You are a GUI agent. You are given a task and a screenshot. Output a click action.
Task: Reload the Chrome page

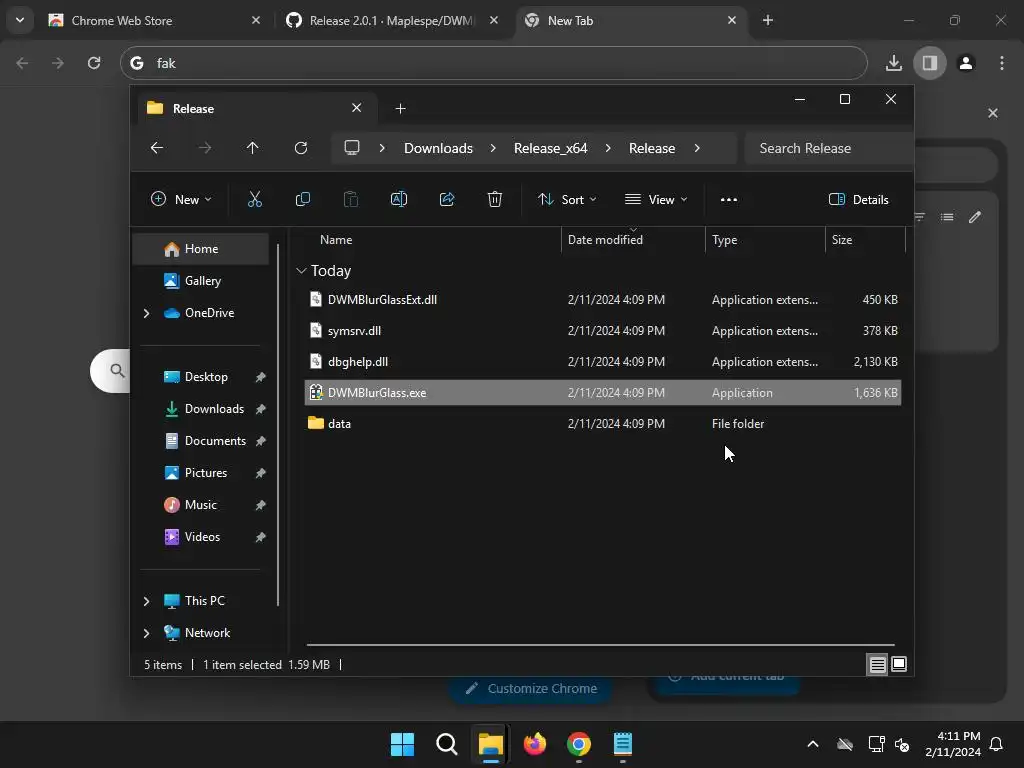coord(94,63)
